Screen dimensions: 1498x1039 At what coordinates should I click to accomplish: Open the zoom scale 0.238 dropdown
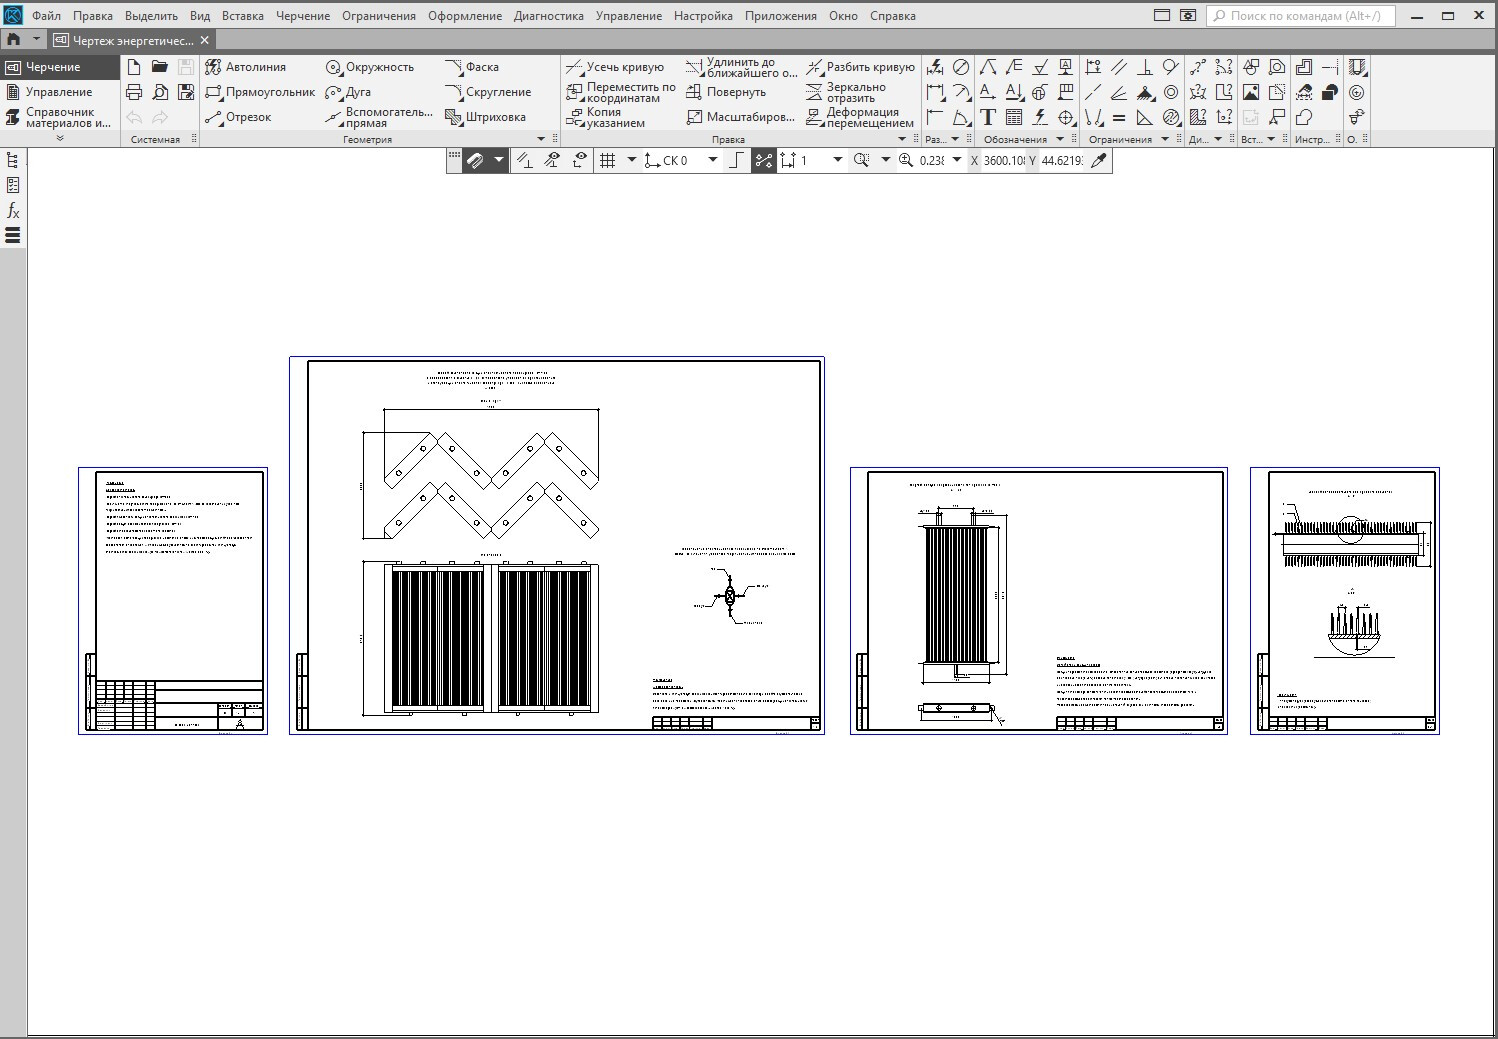tap(956, 160)
